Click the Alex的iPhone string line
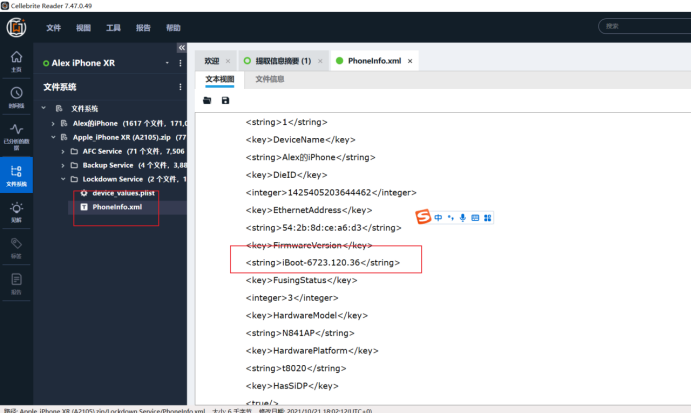Viewport: 691px width, 414px height. click(x=310, y=157)
